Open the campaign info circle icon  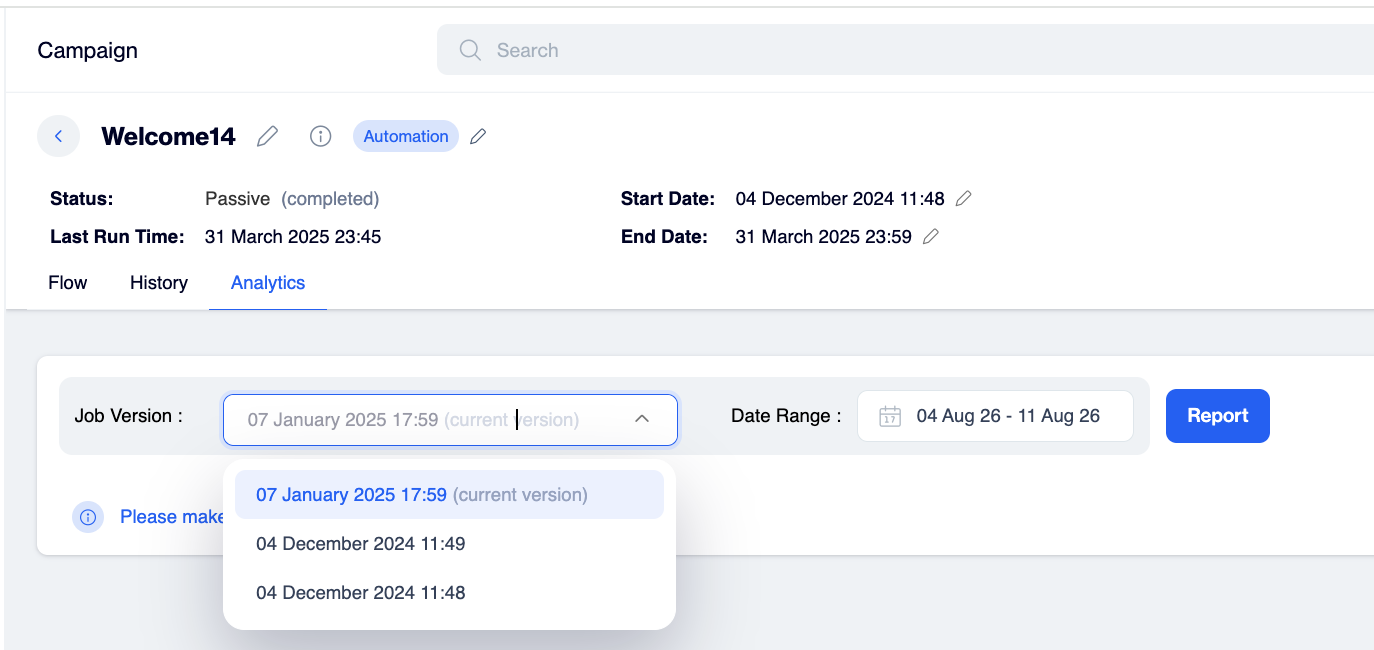[x=320, y=136]
